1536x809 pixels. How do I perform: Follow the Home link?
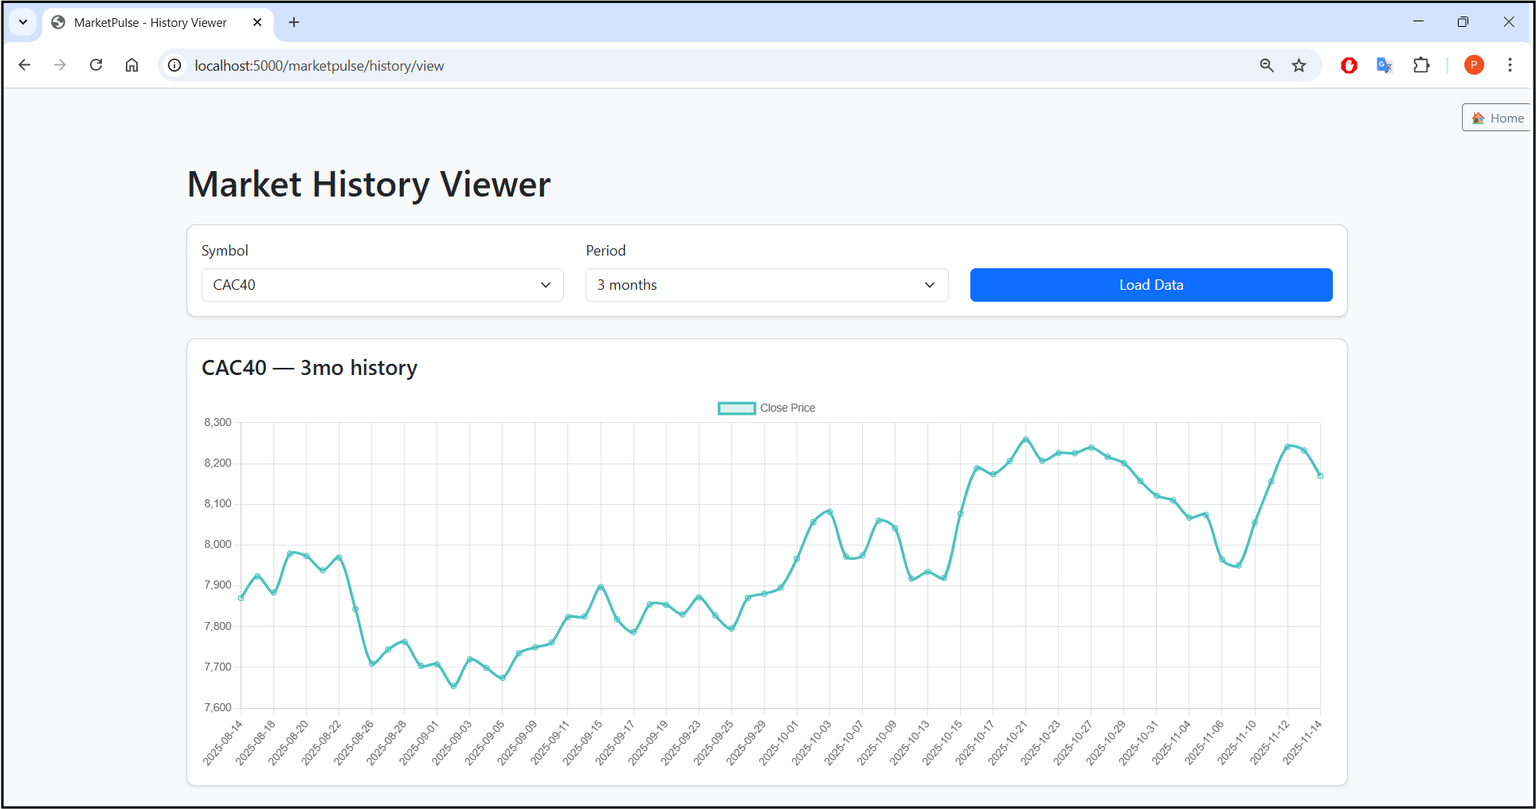coord(1496,117)
